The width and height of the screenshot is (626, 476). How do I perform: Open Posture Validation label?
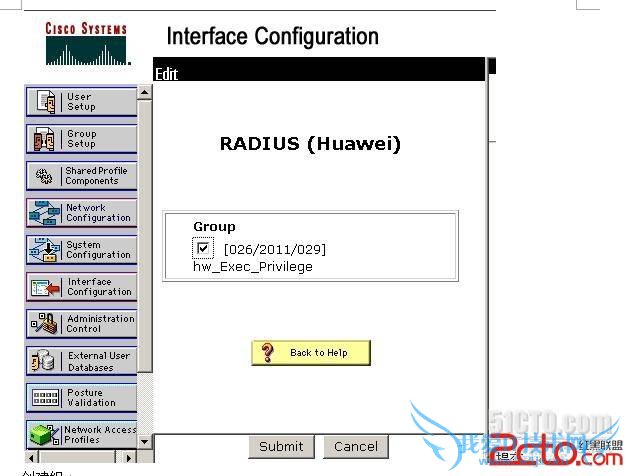tap(91, 398)
